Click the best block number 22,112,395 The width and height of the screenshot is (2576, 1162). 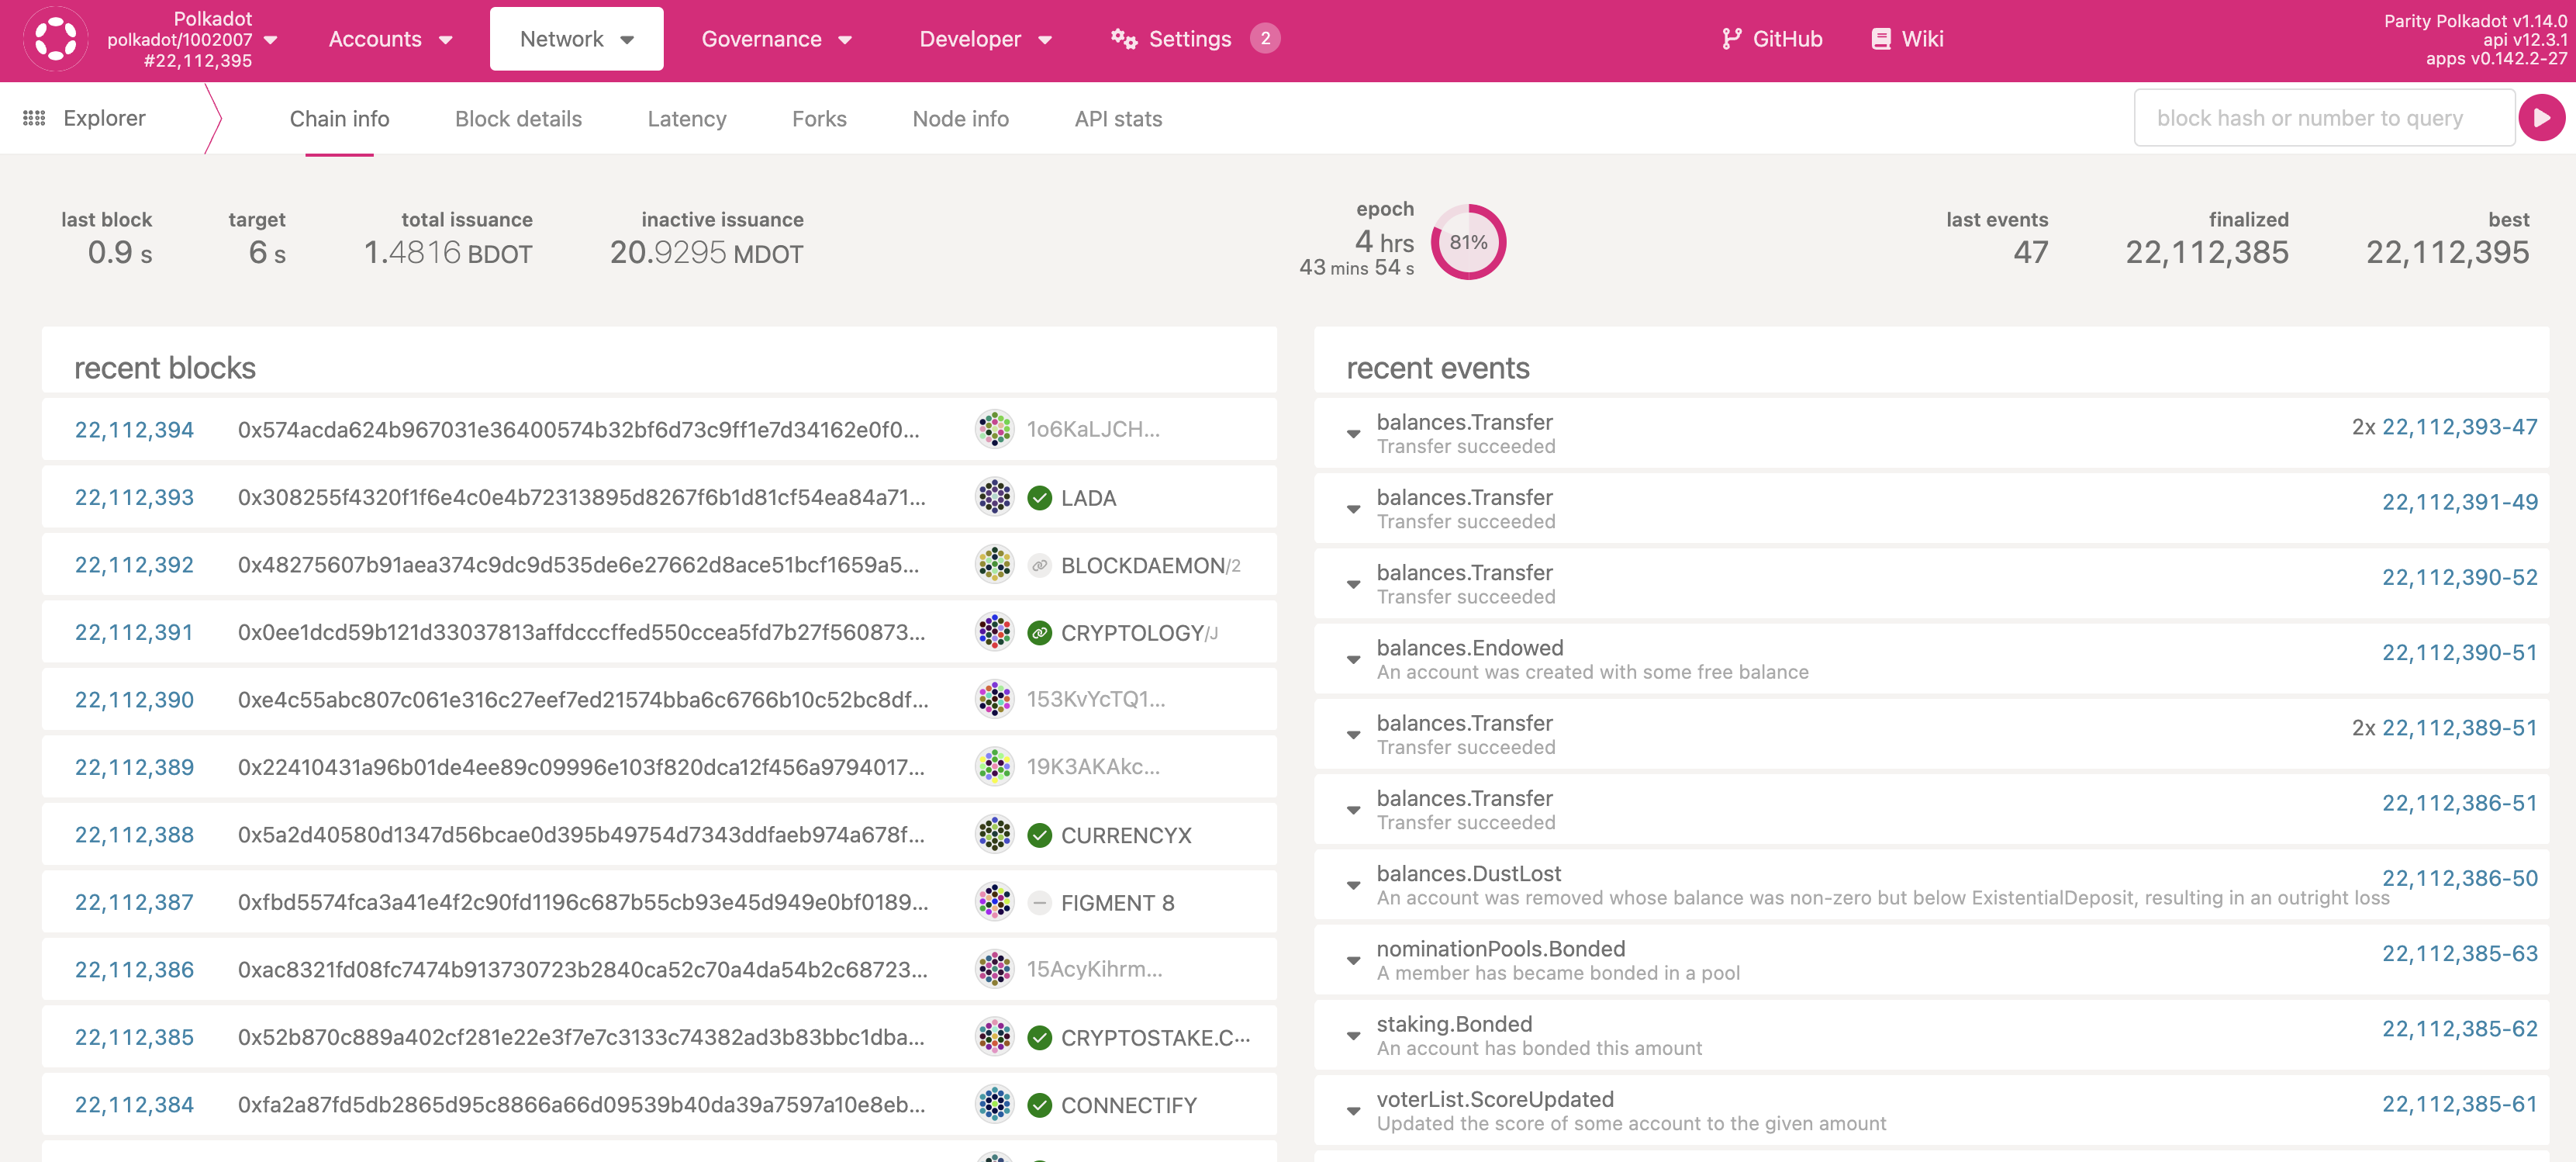(x=2447, y=253)
